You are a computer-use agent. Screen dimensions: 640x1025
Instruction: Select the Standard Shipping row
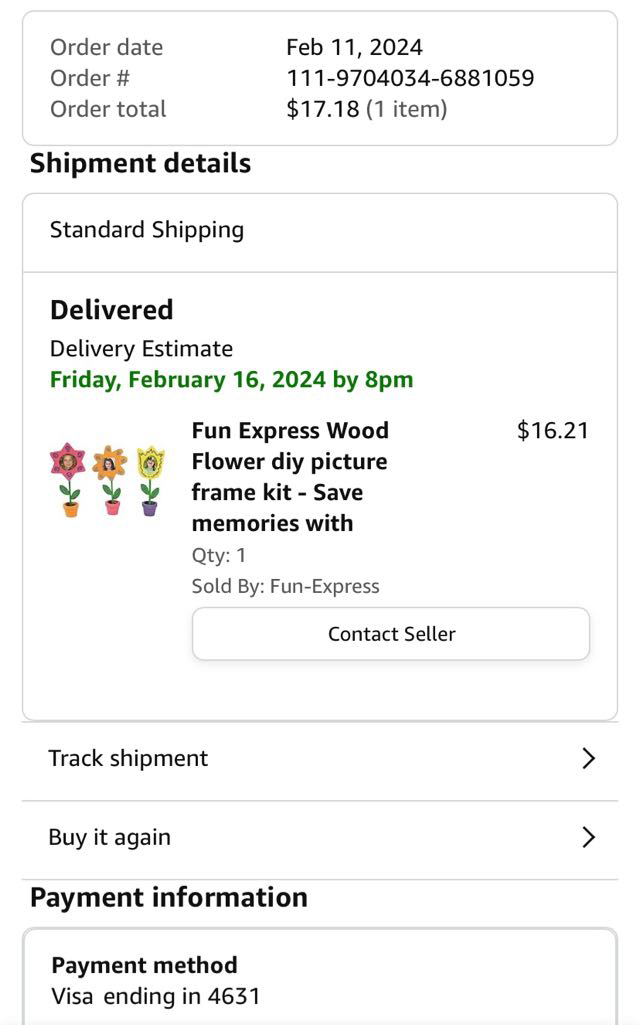tap(147, 230)
